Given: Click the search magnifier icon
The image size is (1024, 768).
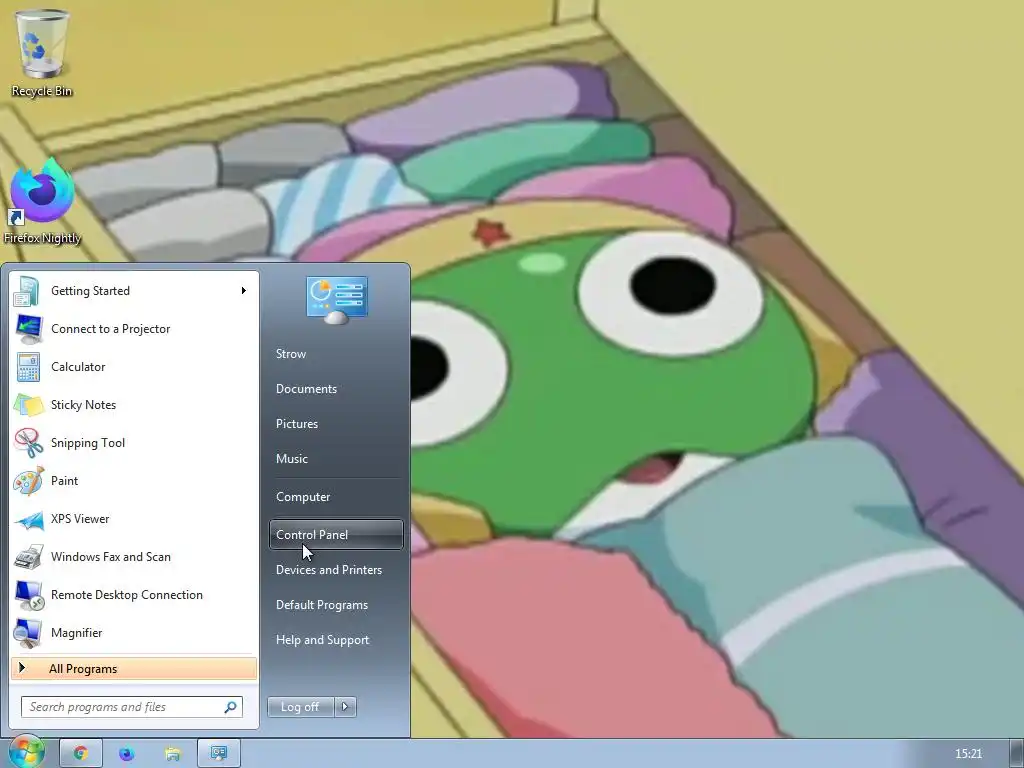Looking at the screenshot, I should click(x=230, y=707).
